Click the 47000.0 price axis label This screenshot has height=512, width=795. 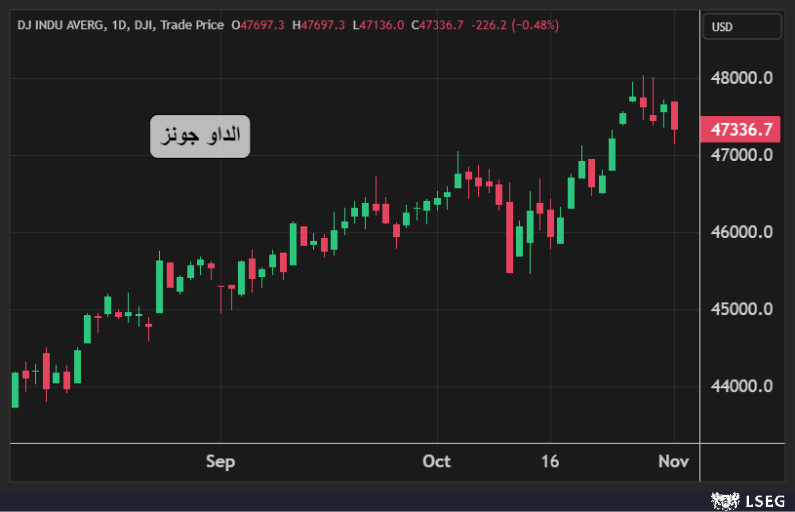click(741, 155)
